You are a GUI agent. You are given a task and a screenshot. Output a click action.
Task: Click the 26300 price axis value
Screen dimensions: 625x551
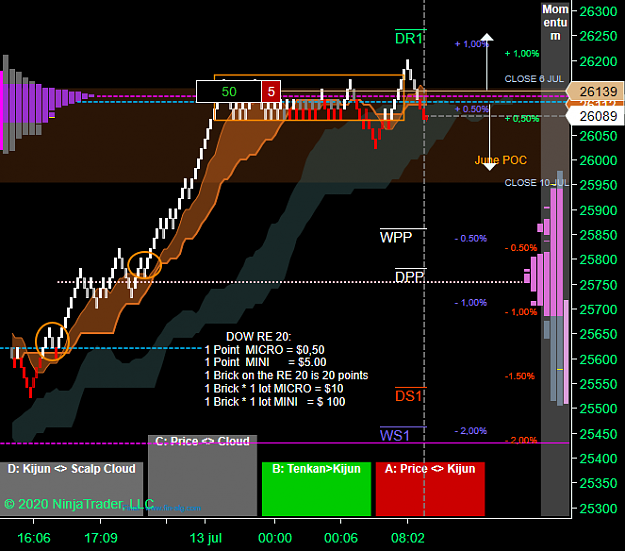pos(598,12)
